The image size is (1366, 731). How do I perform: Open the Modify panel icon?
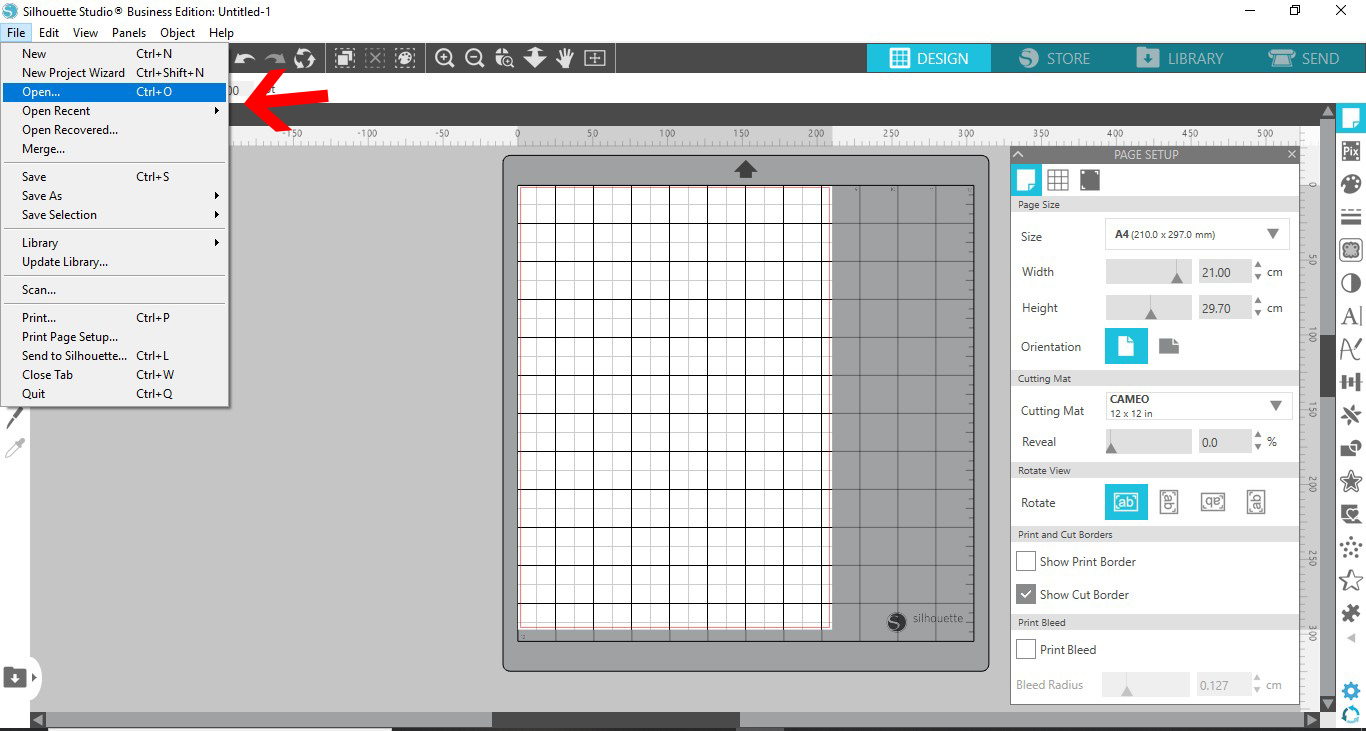pyautogui.click(x=1351, y=448)
